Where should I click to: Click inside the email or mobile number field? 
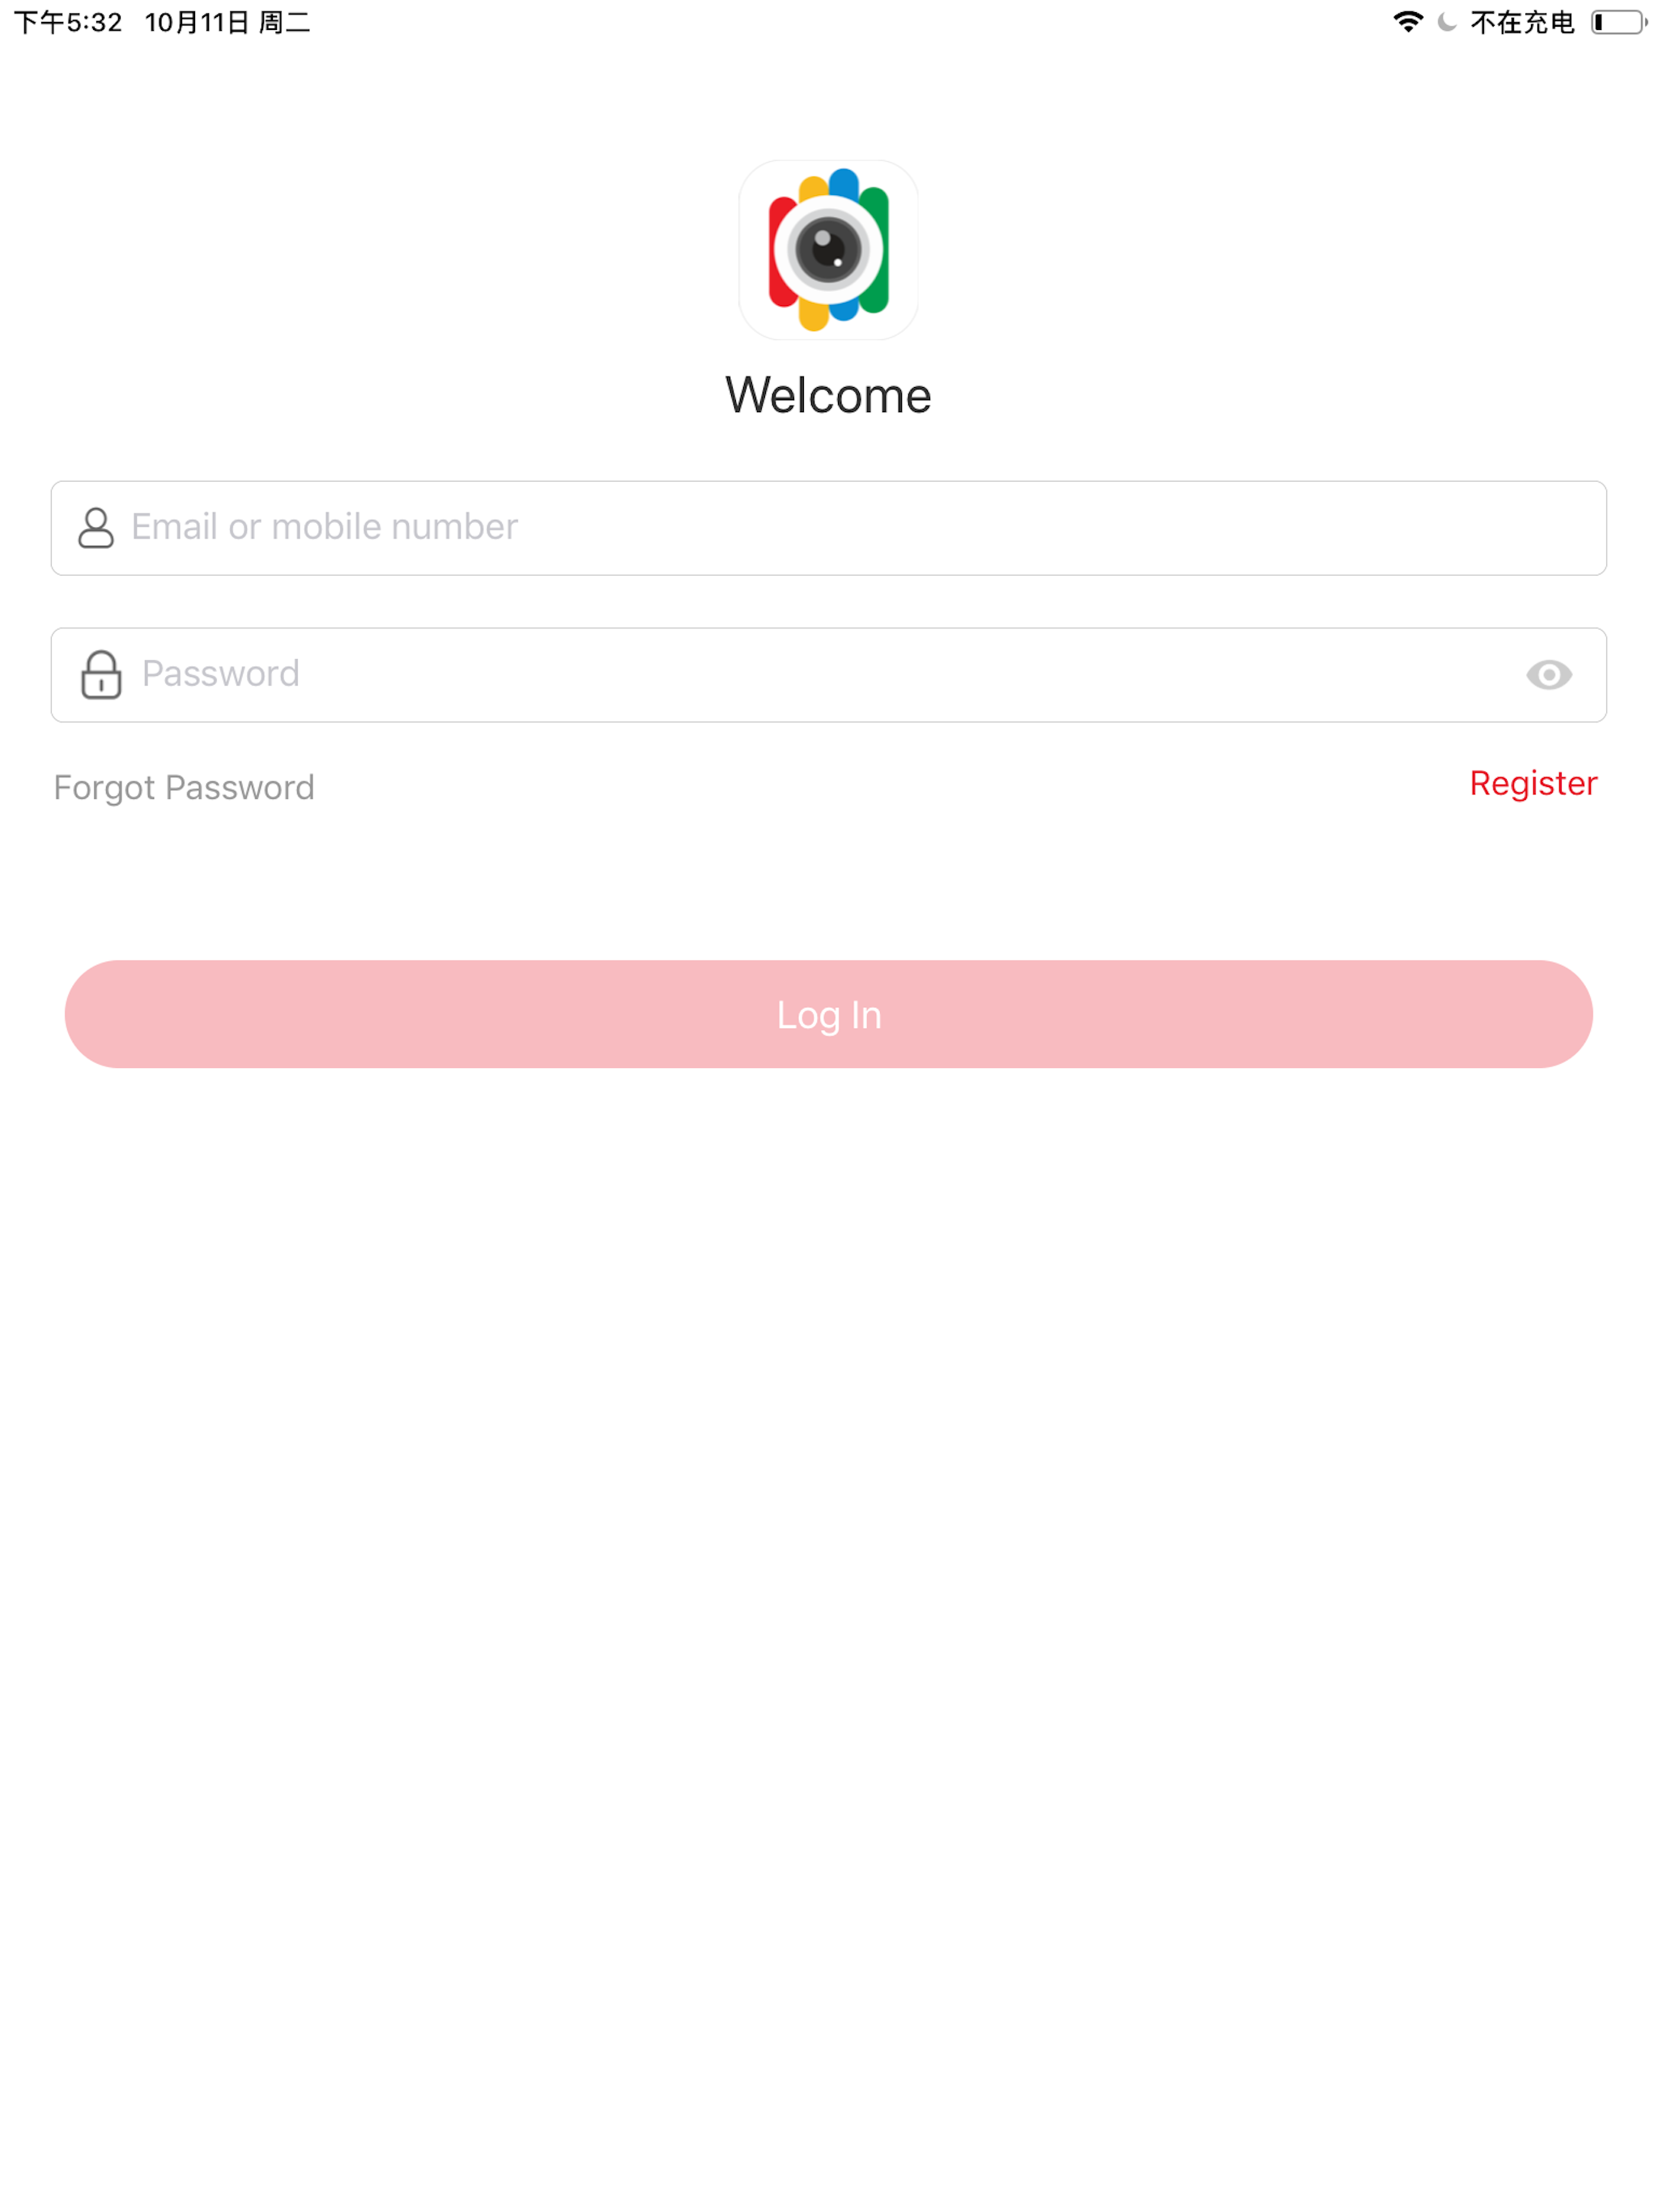coord(700,527)
